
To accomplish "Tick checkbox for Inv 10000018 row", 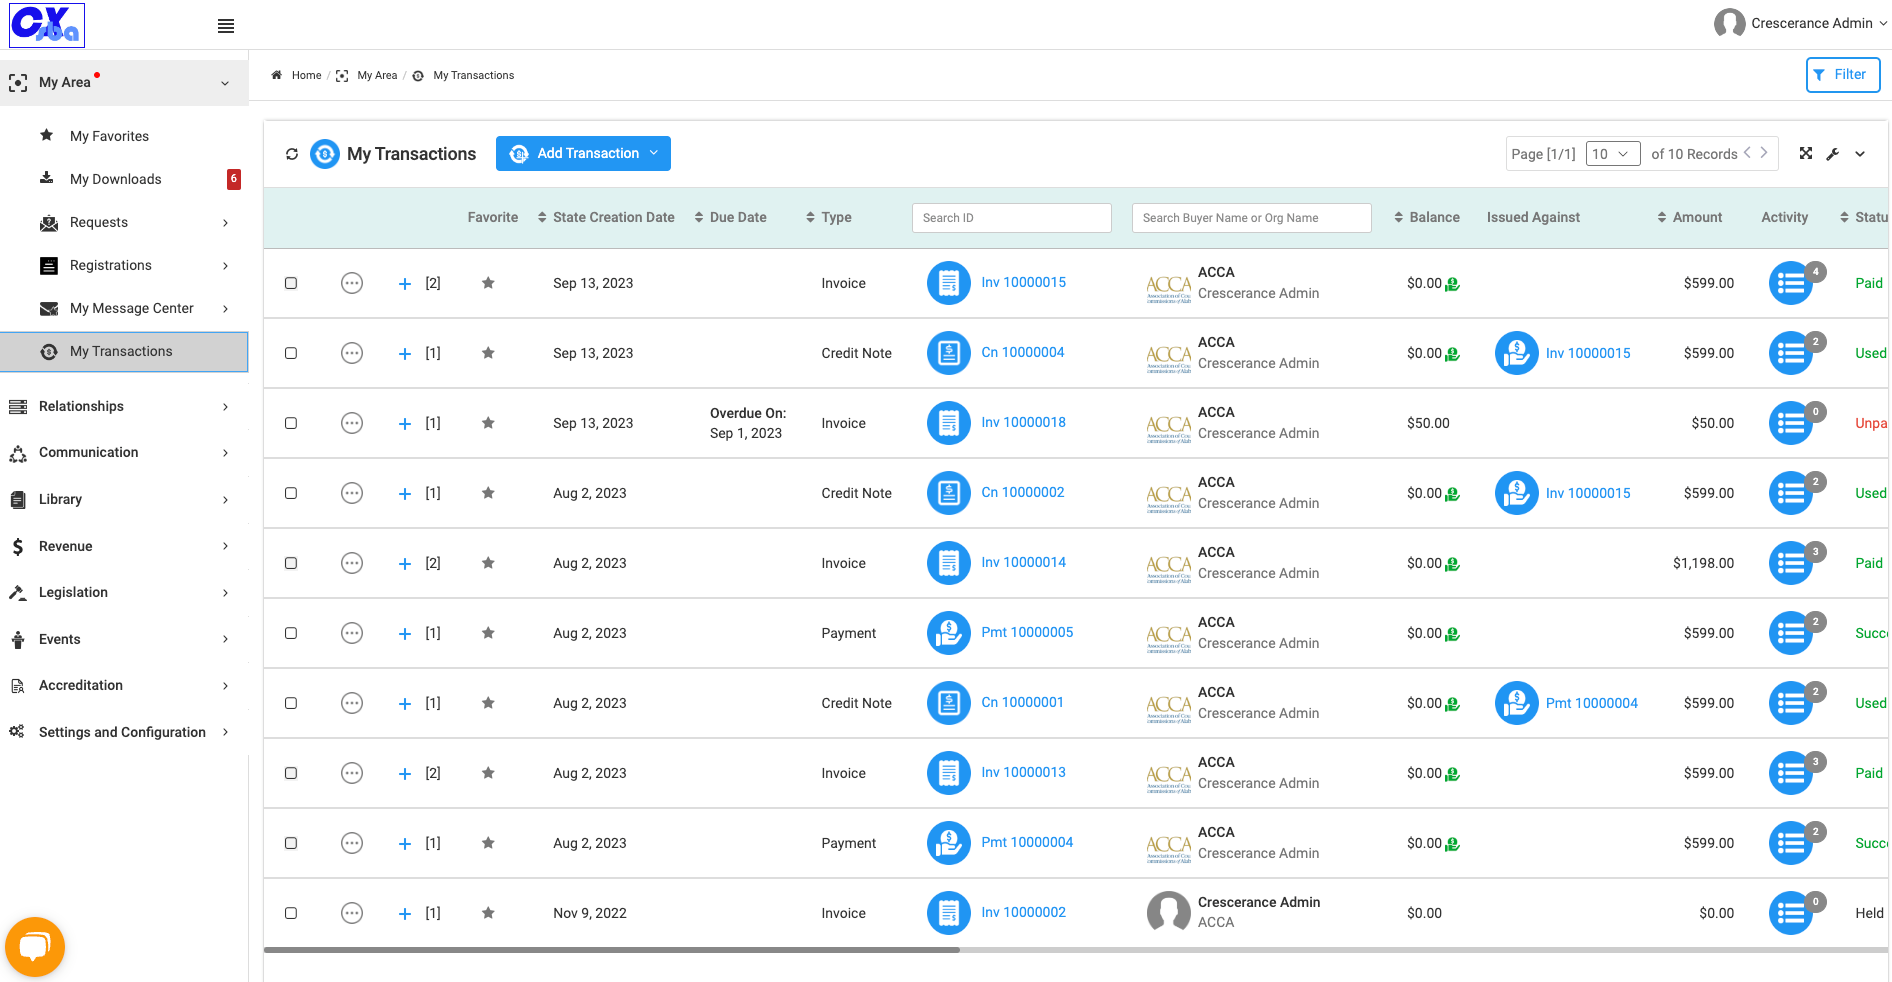I will (291, 423).
